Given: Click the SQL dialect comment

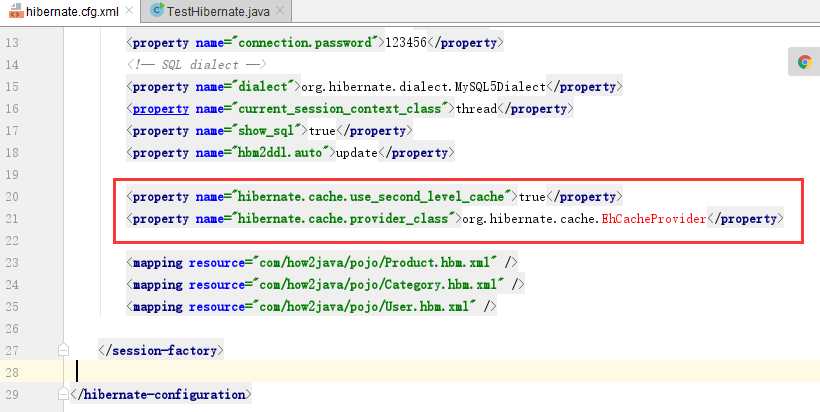Looking at the screenshot, I should (x=197, y=65).
